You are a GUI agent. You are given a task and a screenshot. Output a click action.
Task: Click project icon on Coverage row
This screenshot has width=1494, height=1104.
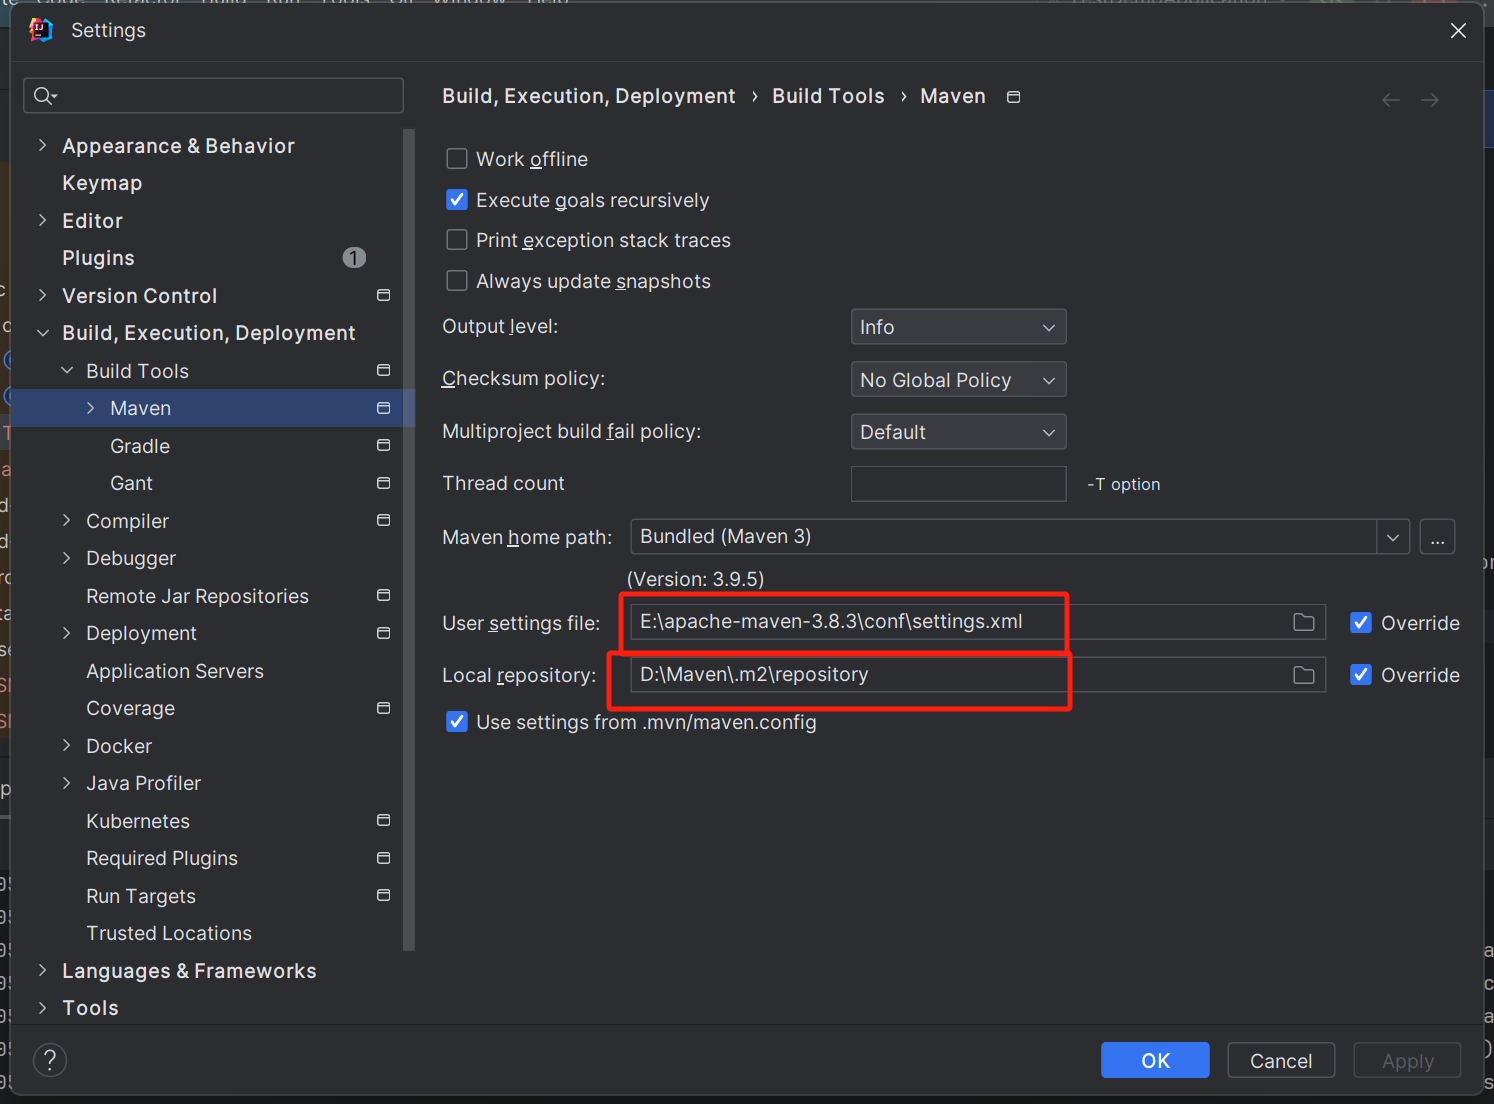click(x=383, y=708)
